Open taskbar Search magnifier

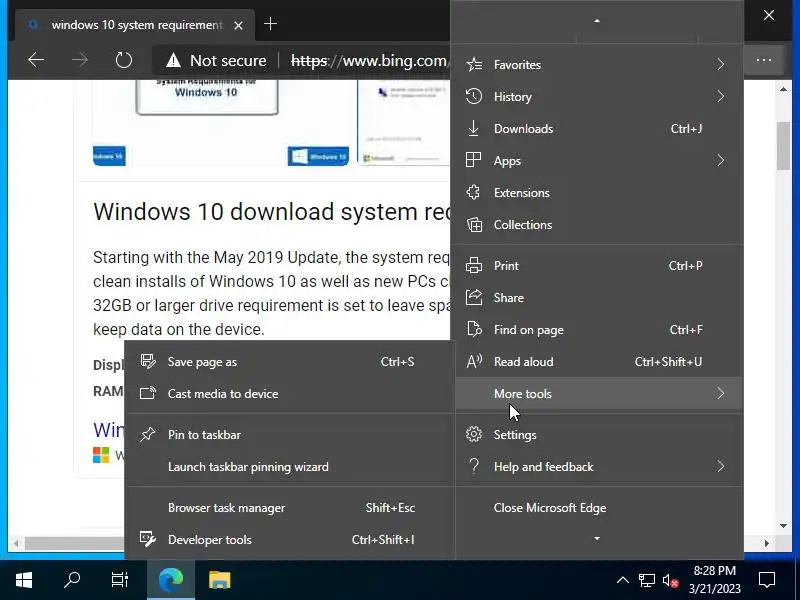coord(72,580)
